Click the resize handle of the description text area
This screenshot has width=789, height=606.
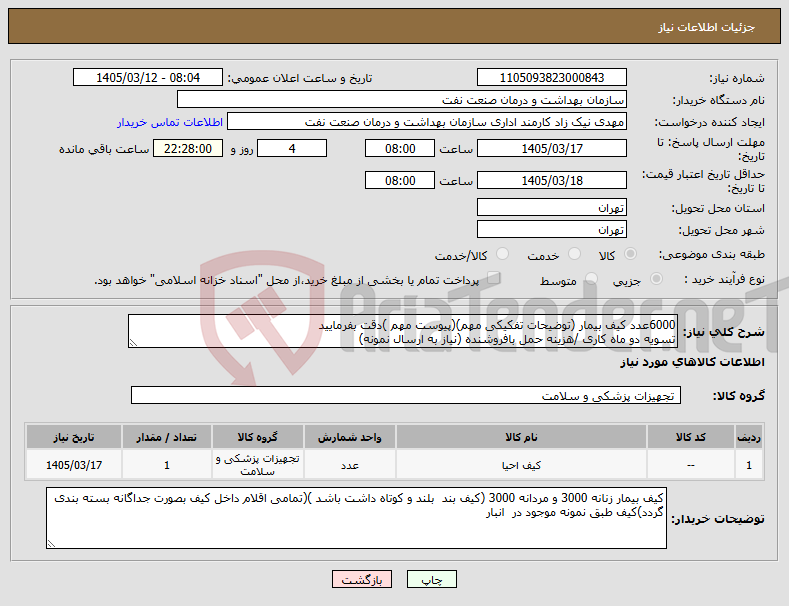coord(133,343)
